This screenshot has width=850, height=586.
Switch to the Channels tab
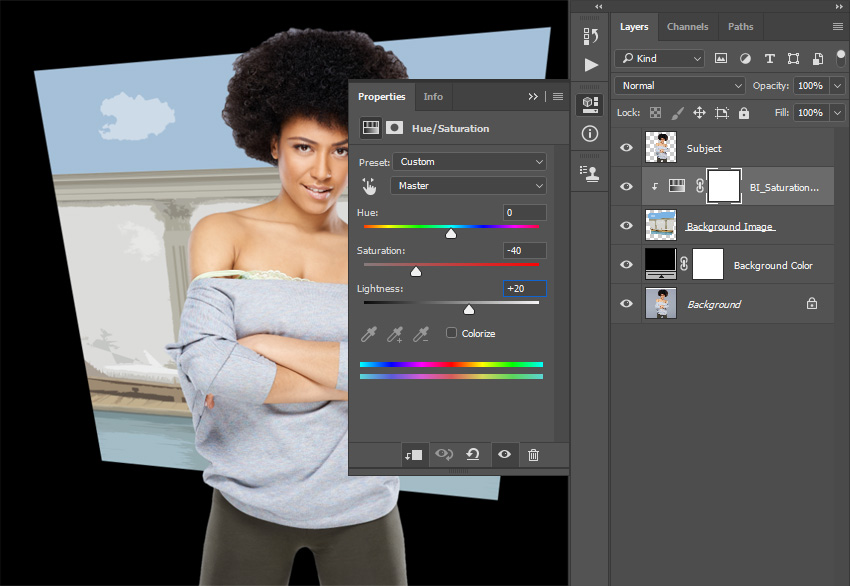(687, 27)
